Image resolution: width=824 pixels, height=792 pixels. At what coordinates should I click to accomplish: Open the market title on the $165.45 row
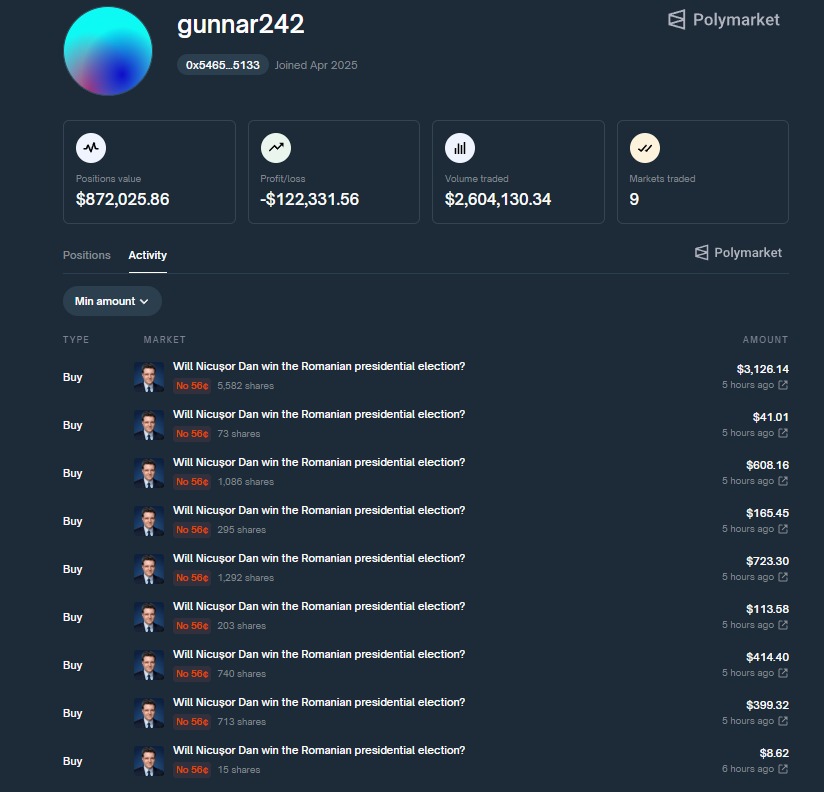pos(319,510)
